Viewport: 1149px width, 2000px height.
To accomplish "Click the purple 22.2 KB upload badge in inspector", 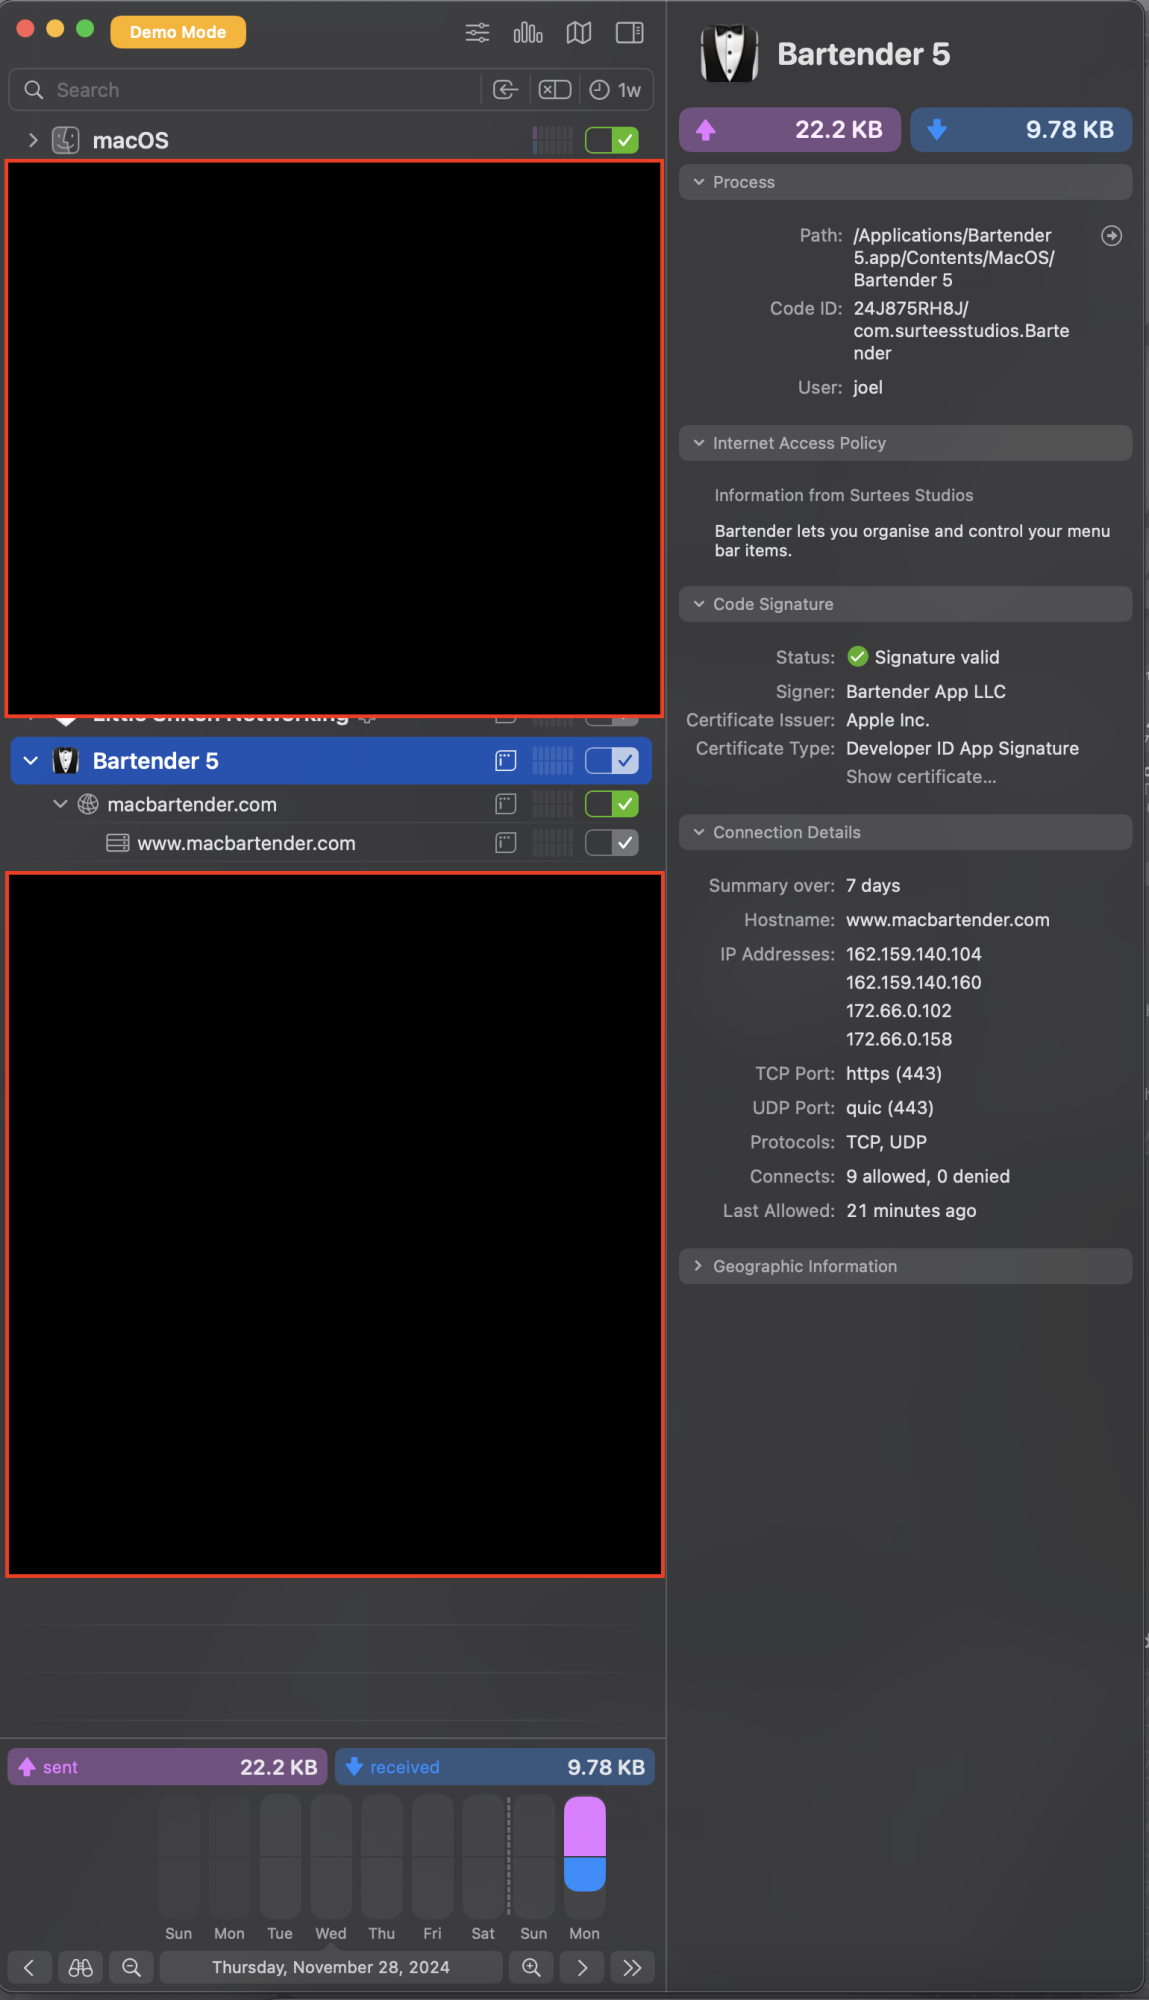I will click(790, 130).
